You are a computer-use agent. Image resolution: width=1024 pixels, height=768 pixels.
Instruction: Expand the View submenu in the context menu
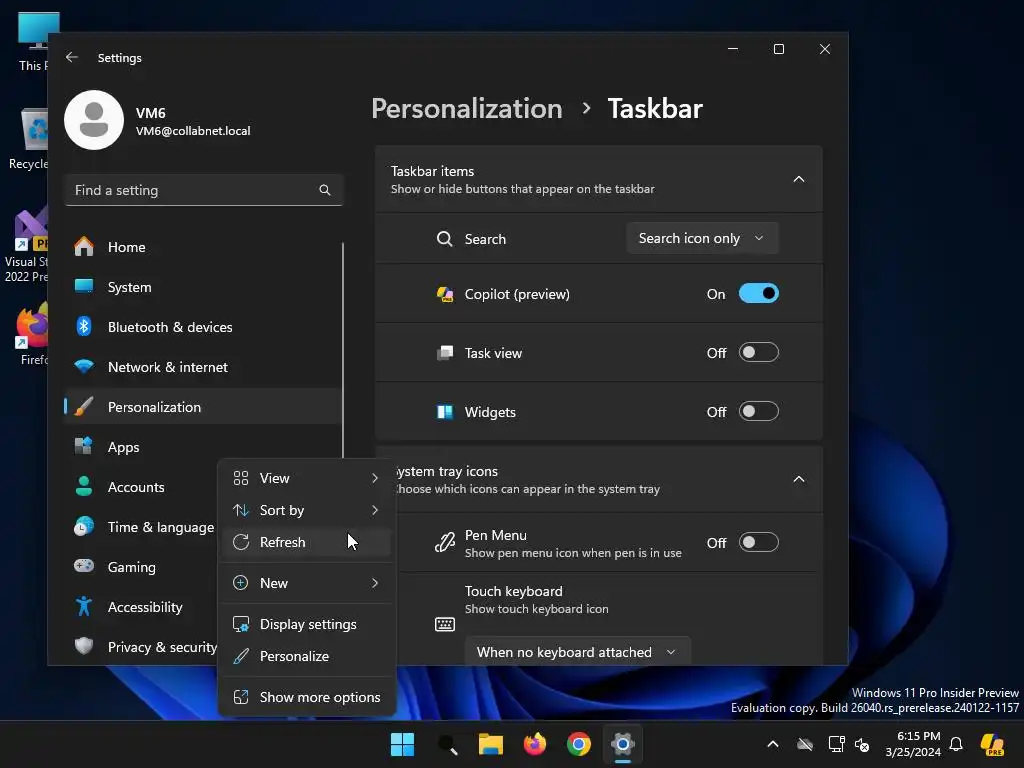306,478
